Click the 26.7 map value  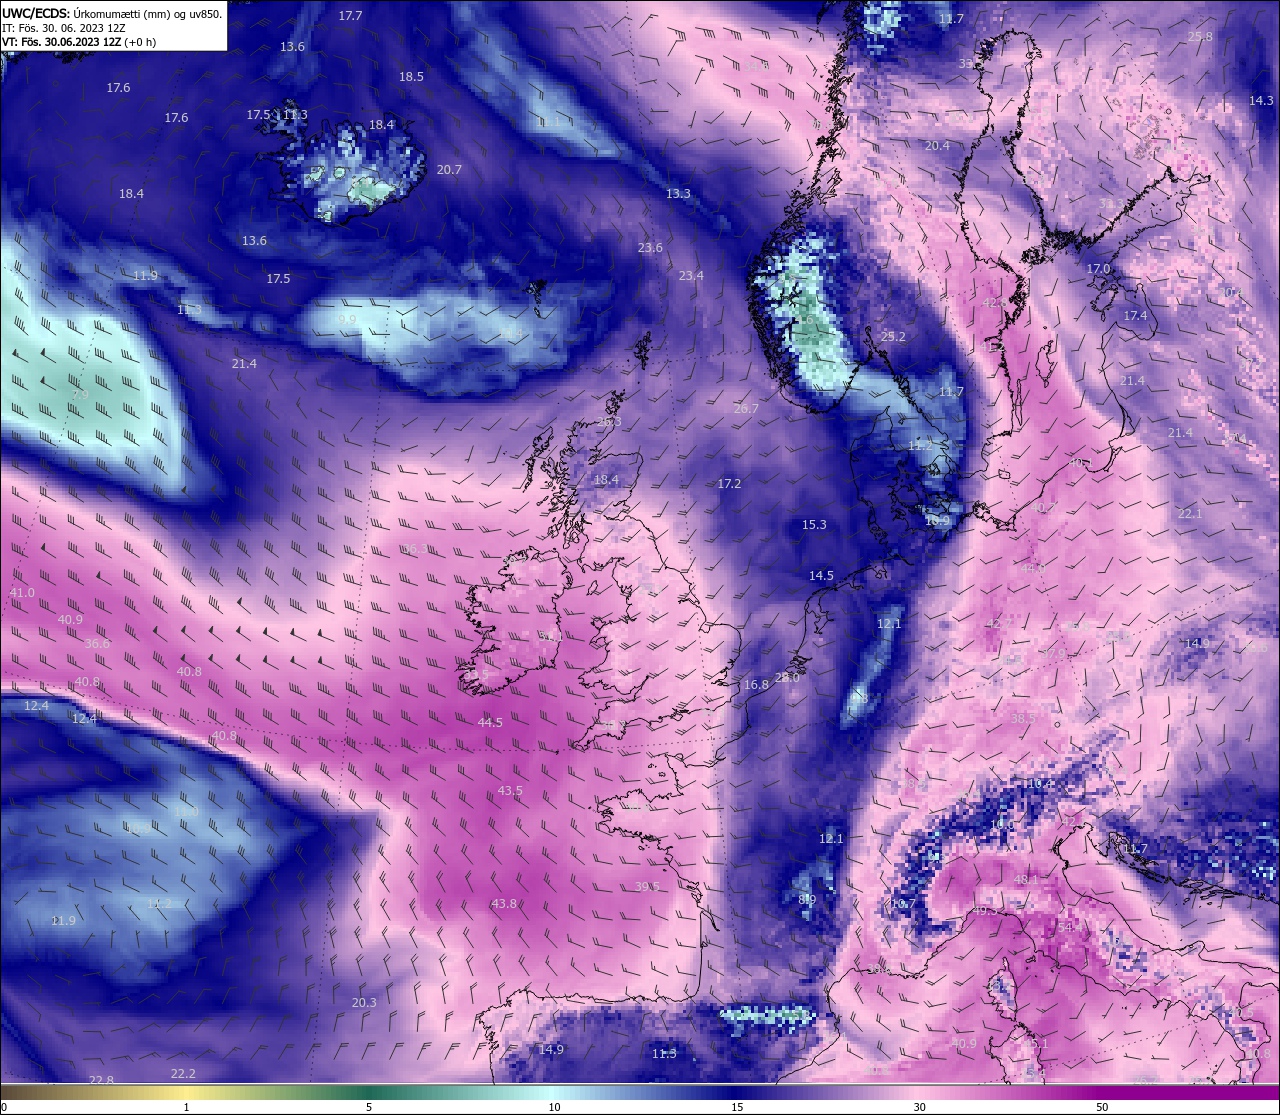pyautogui.click(x=746, y=409)
